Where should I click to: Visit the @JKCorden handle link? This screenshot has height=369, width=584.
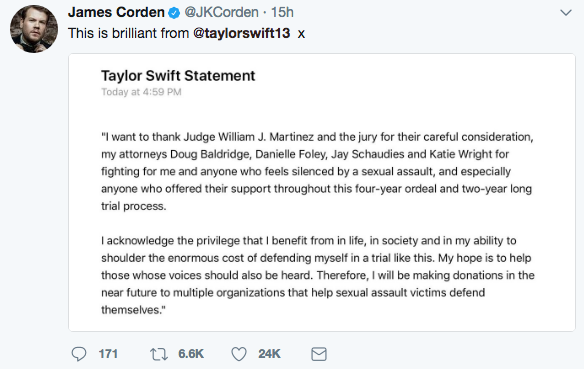pyautogui.click(x=221, y=12)
